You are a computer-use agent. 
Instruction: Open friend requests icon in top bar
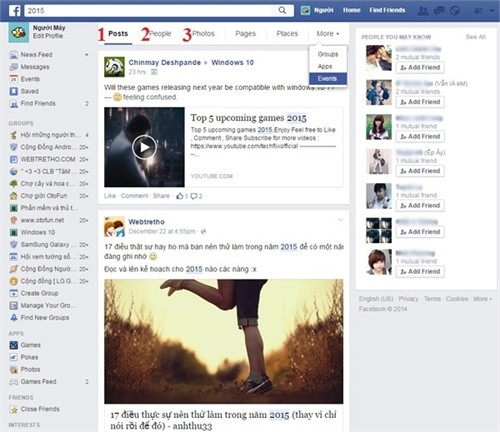423,11
